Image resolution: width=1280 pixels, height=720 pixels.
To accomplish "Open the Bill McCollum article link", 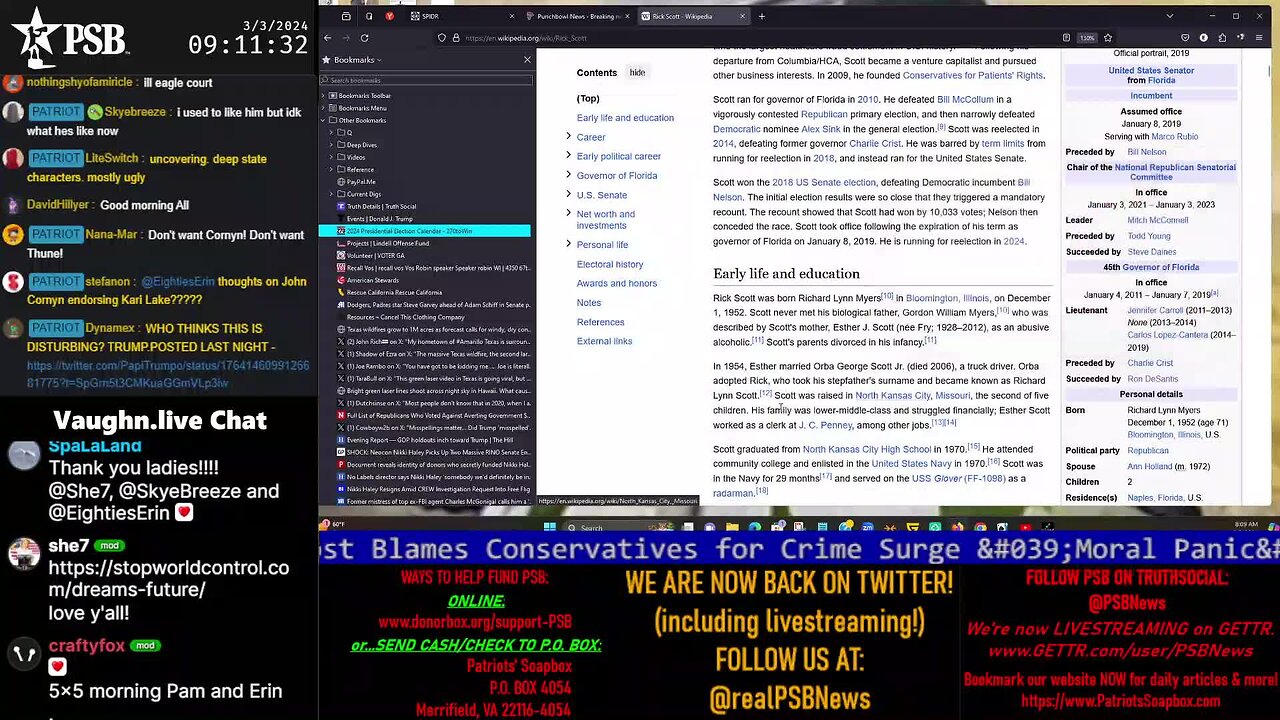I will coord(965,99).
